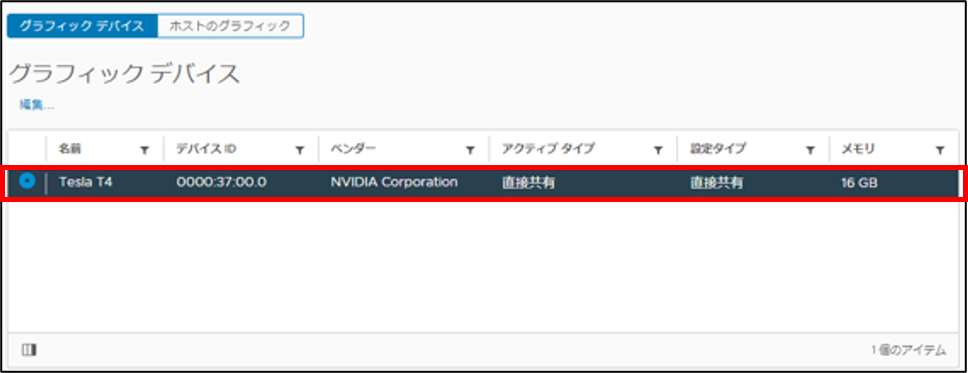Open the 名前 column filter icon
Viewport: 968px width, 373px height.
(144, 149)
